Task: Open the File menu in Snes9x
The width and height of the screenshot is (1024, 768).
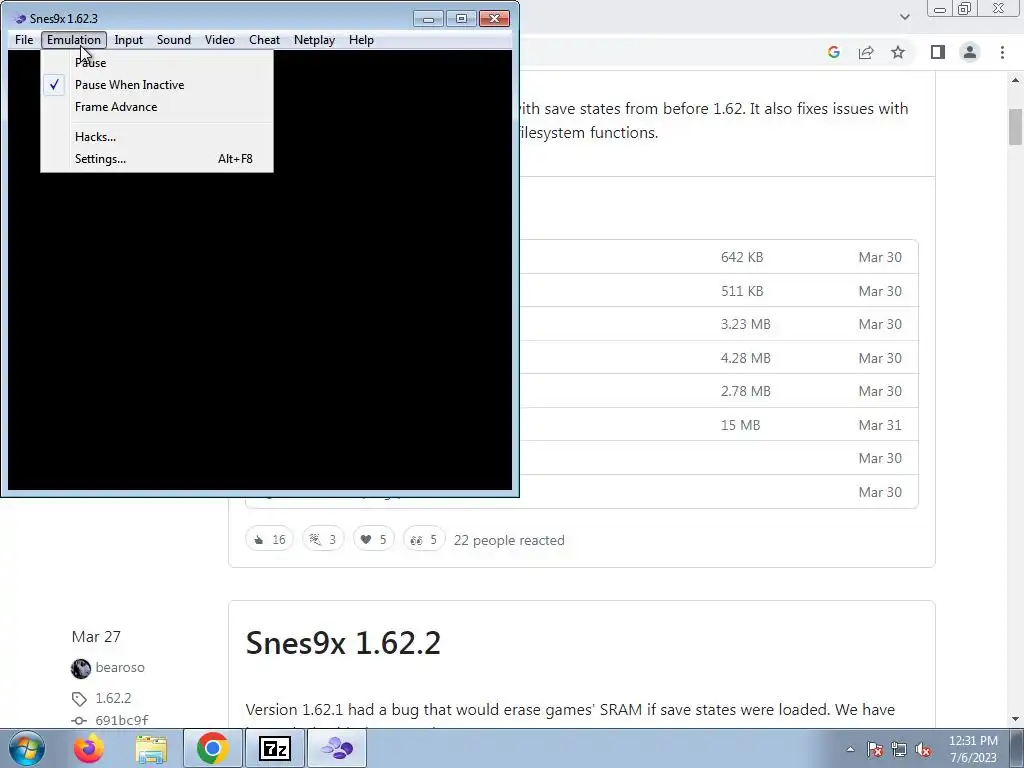Action: coord(24,40)
